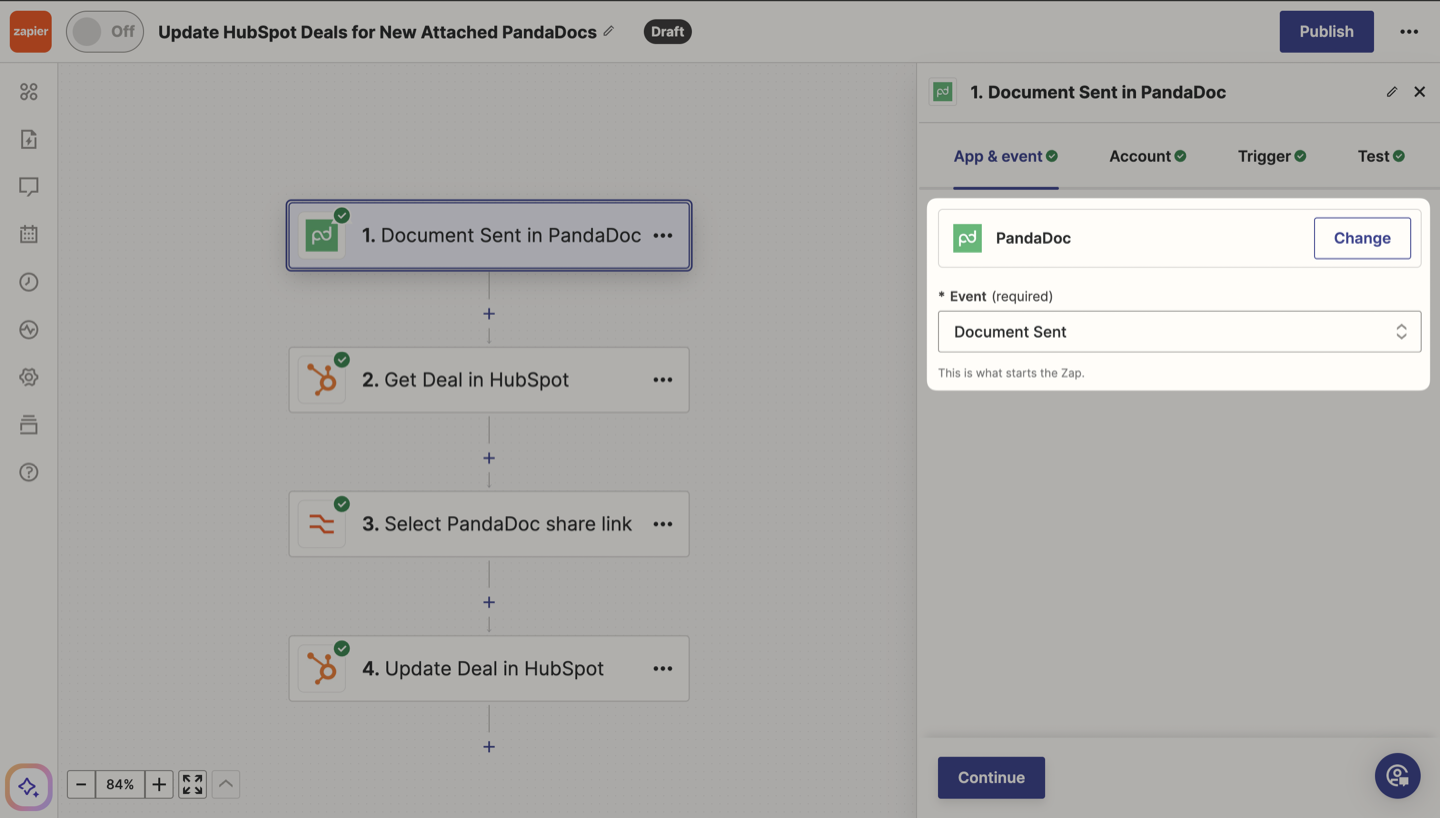Open the Zap history clock icon

click(x=29, y=282)
